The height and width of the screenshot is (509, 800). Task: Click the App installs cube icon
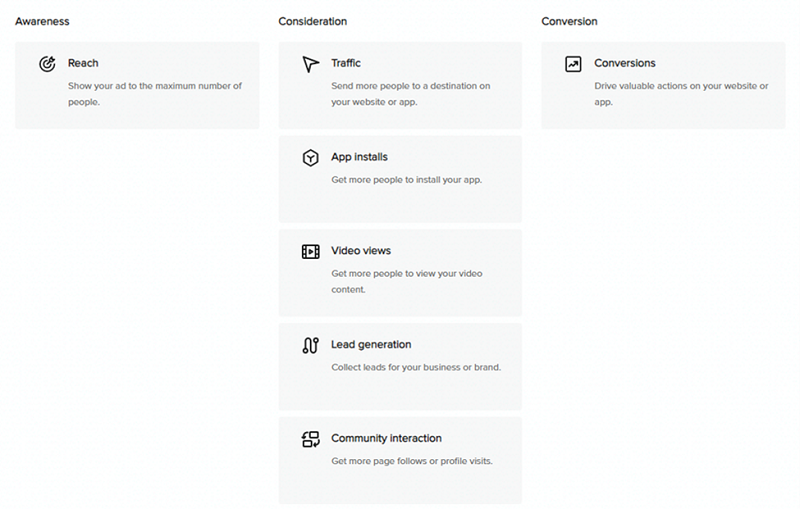click(x=310, y=158)
